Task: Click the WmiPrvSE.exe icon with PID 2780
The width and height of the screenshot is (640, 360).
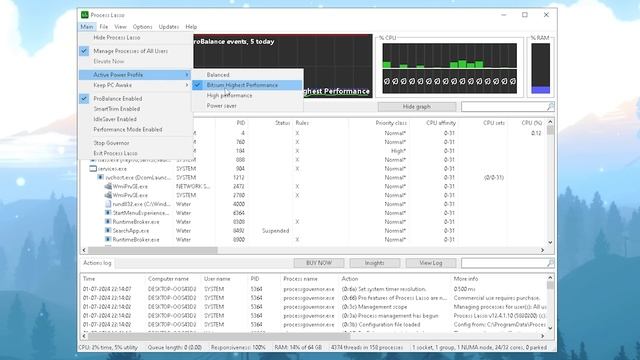Action: point(108,195)
